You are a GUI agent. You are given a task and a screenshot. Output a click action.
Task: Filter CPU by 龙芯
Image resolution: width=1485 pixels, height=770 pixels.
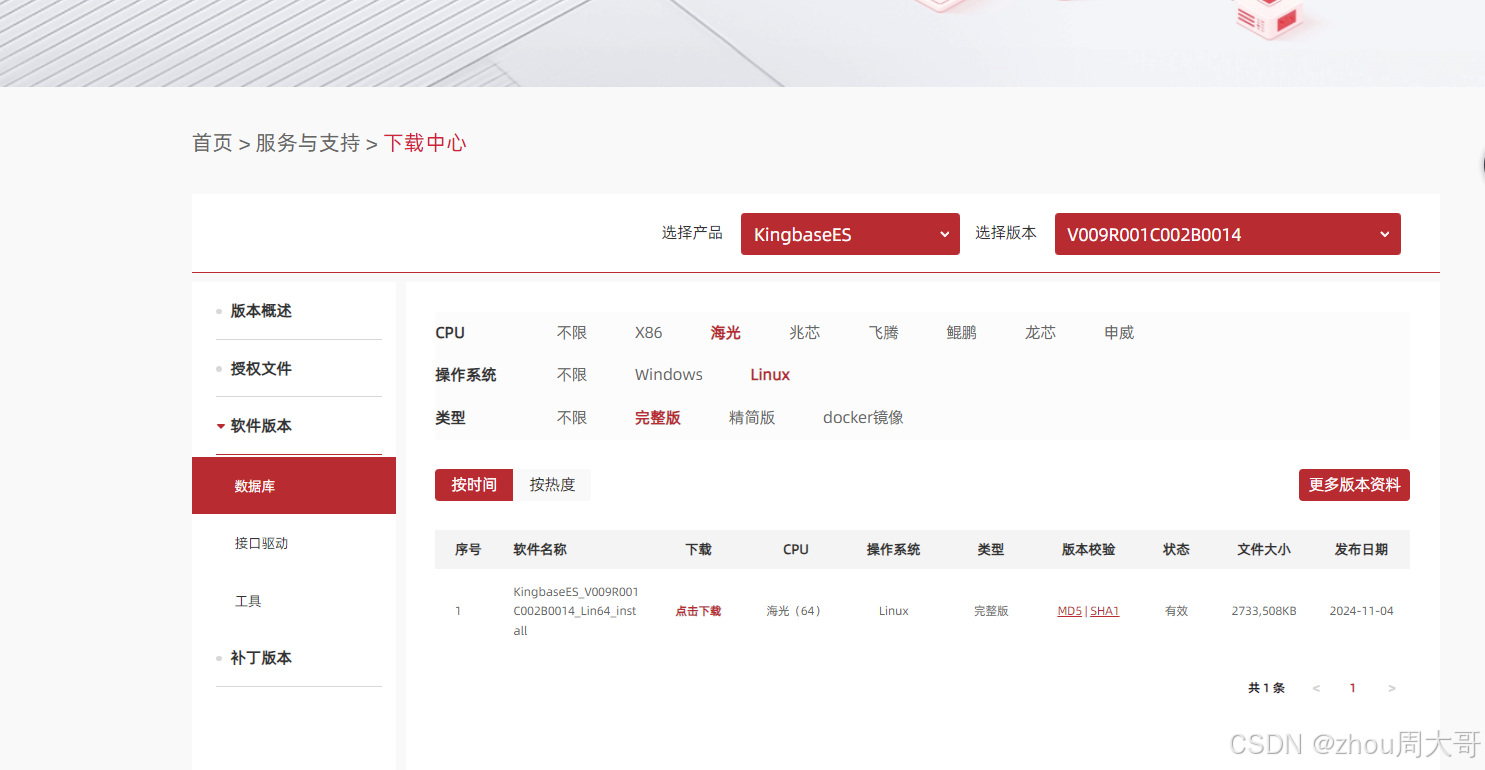[x=1040, y=333]
